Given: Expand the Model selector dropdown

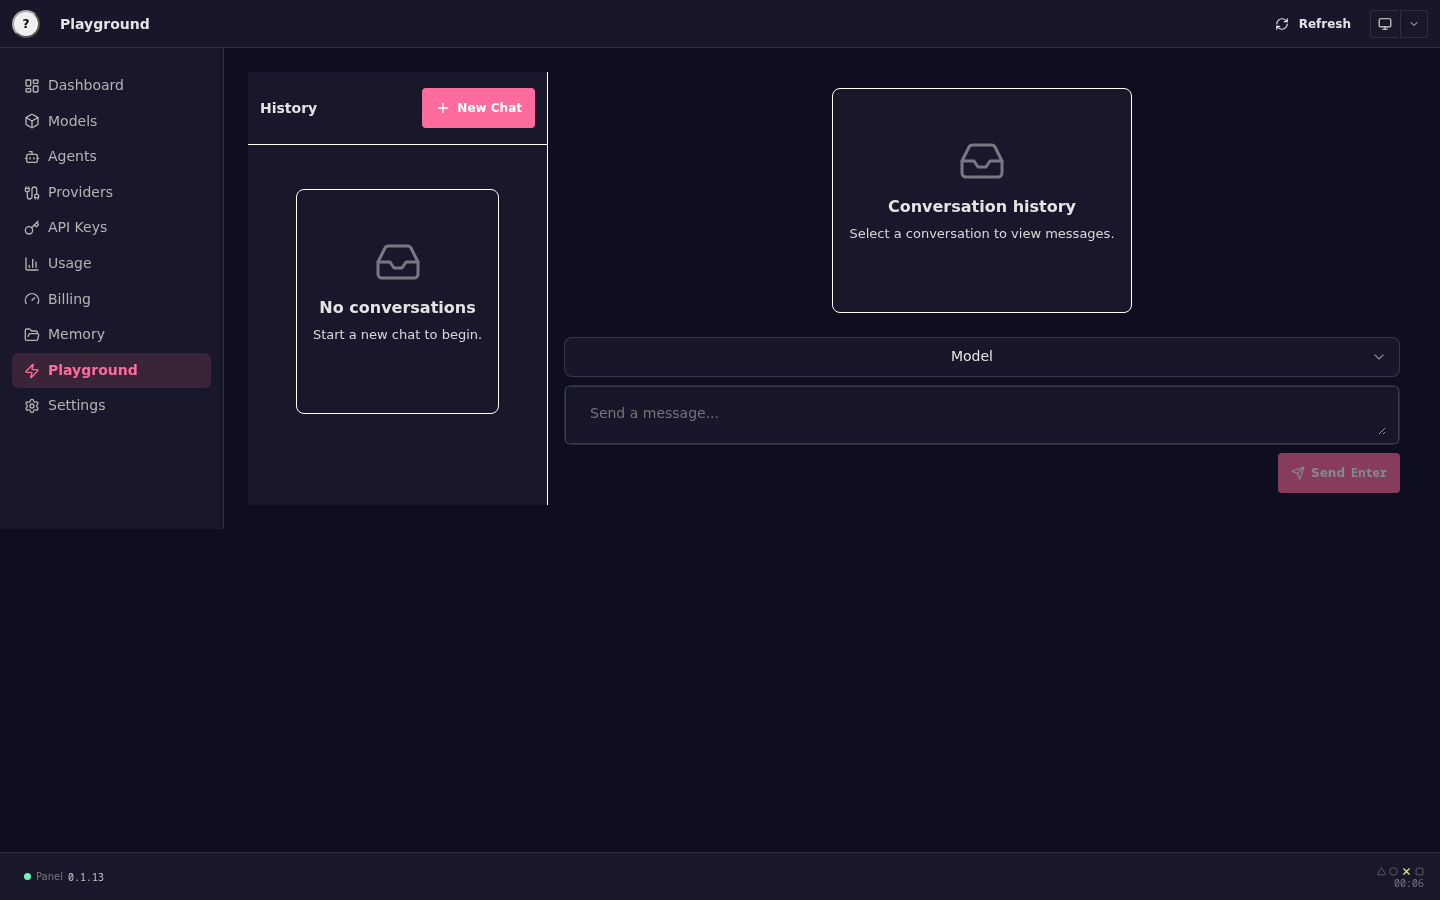Looking at the screenshot, I should coord(982,357).
